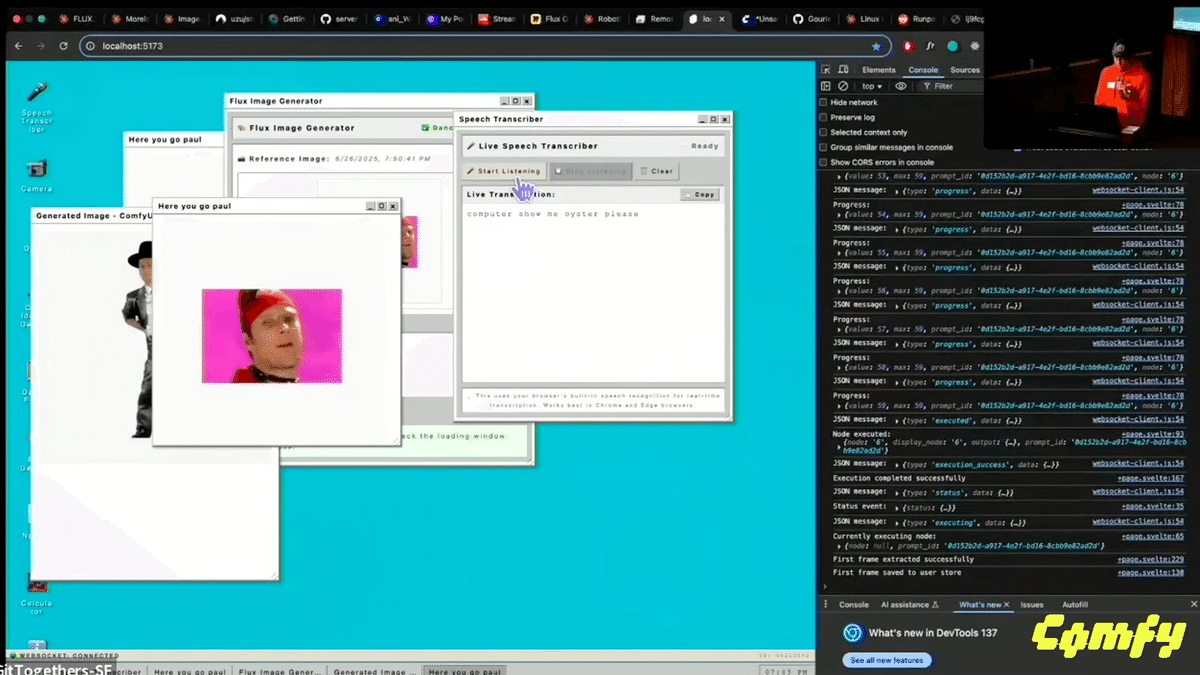The height and width of the screenshot is (675, 1200).
Task: Open the +page.svelte:229 source link
Action: coord(1150,559)
